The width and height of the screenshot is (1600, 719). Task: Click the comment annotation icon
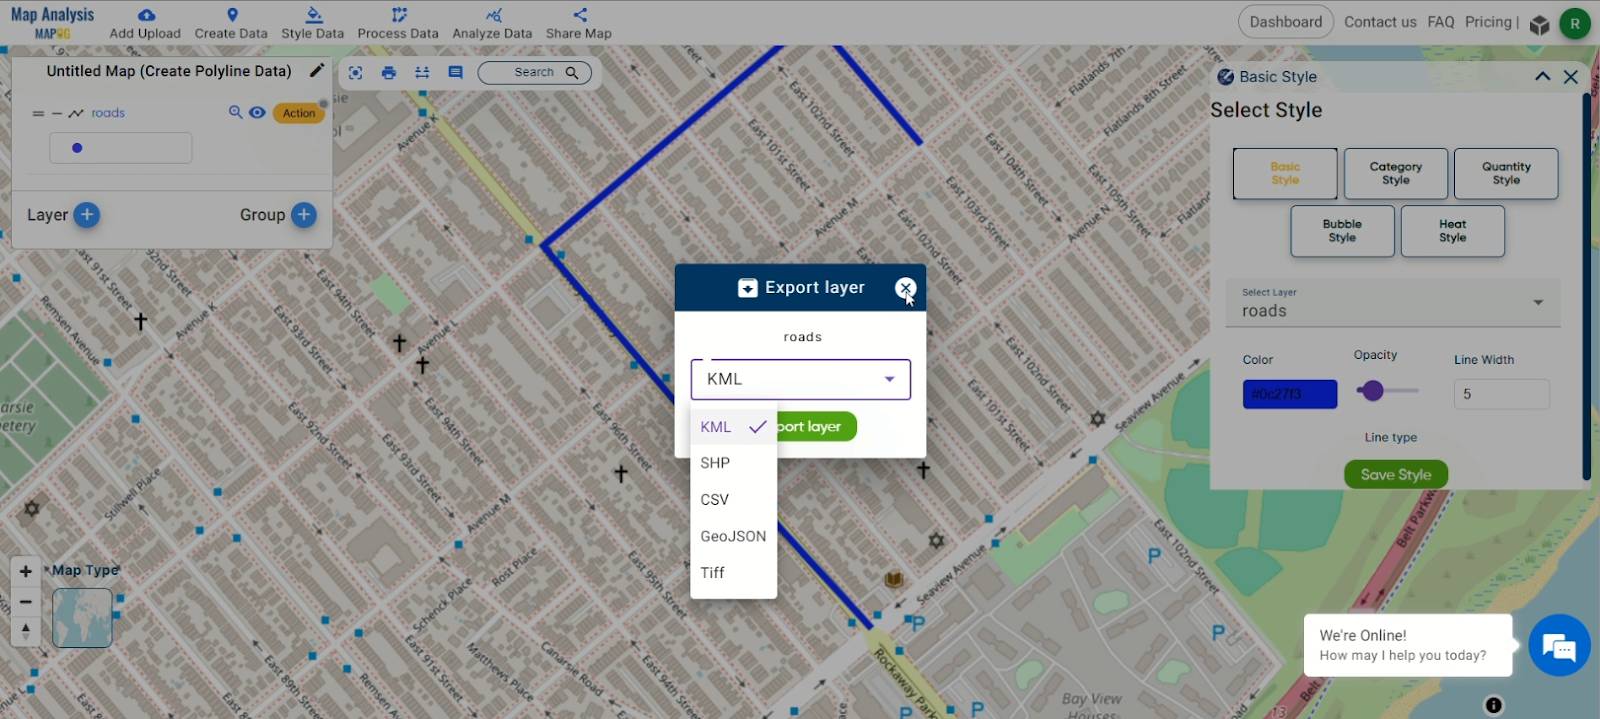click(x=456, y=72)
